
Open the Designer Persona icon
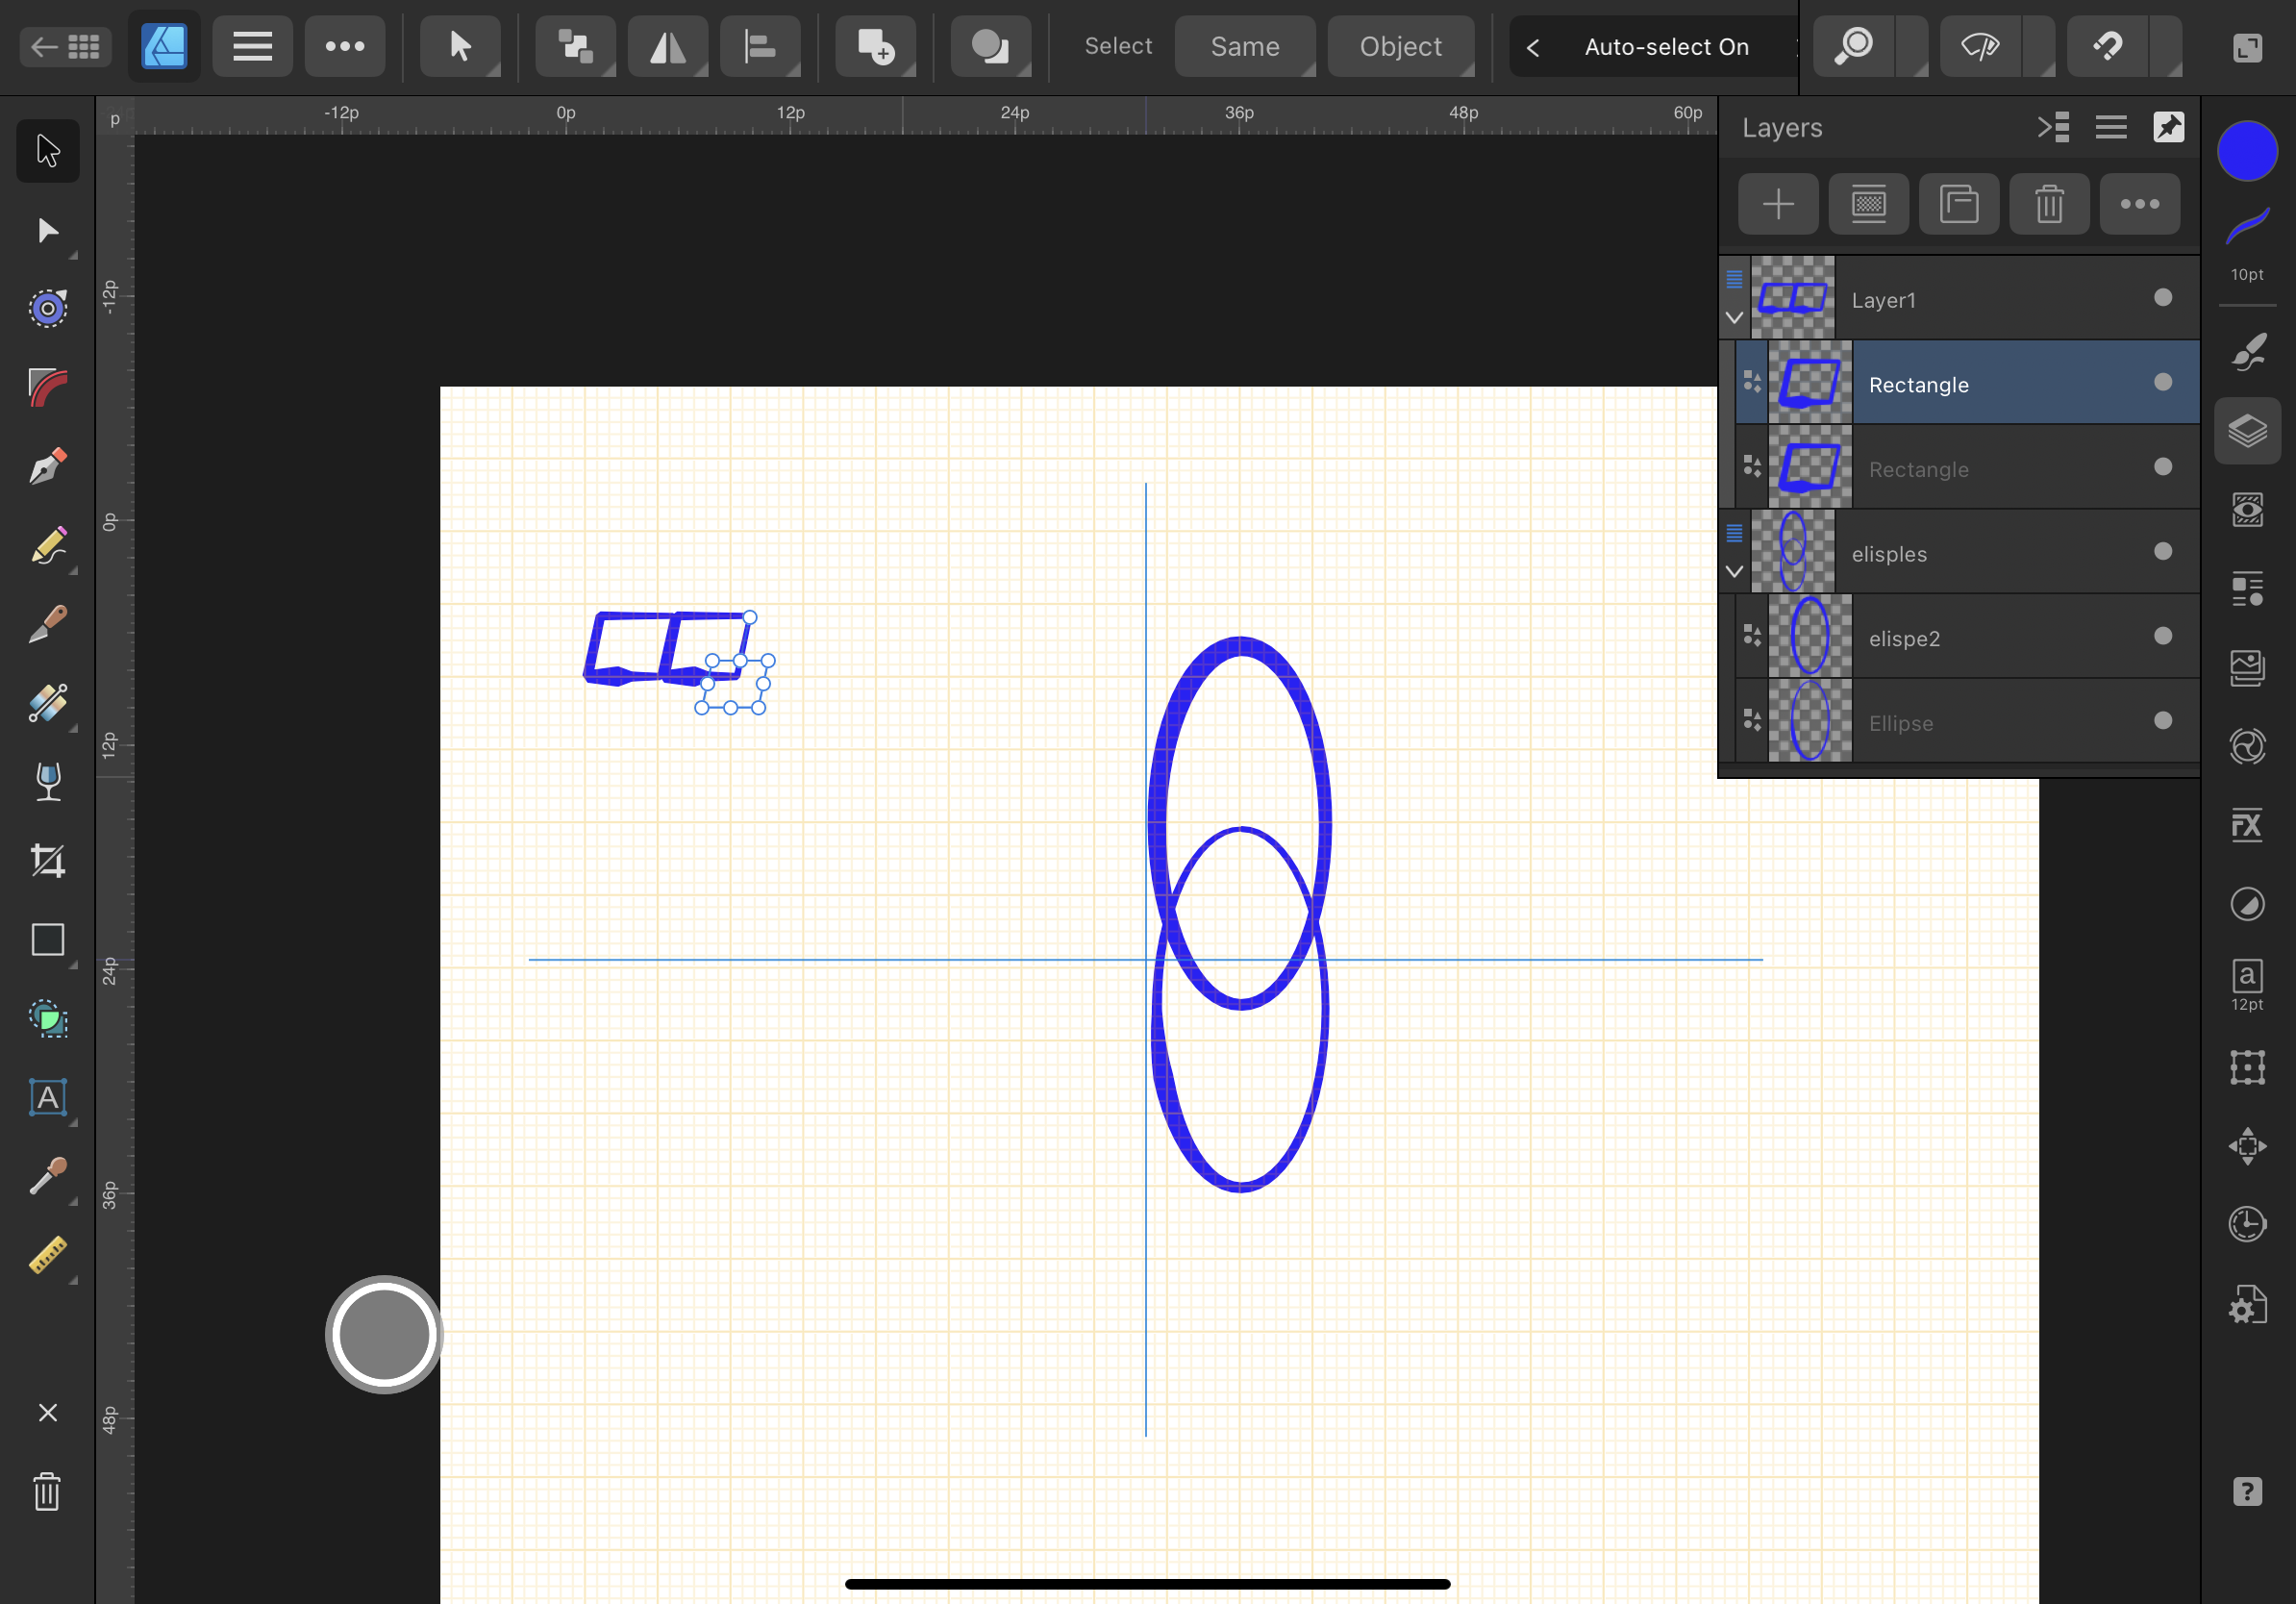164,46
